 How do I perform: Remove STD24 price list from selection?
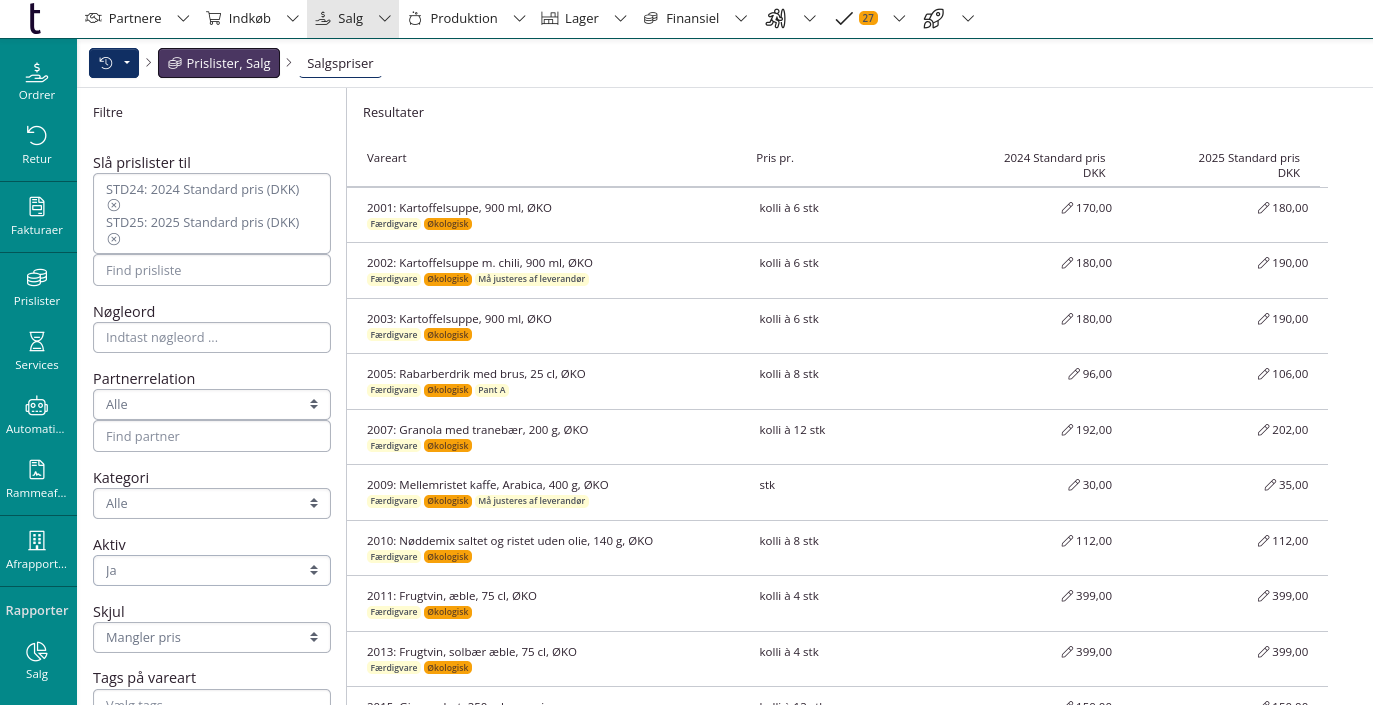(114, 205)
